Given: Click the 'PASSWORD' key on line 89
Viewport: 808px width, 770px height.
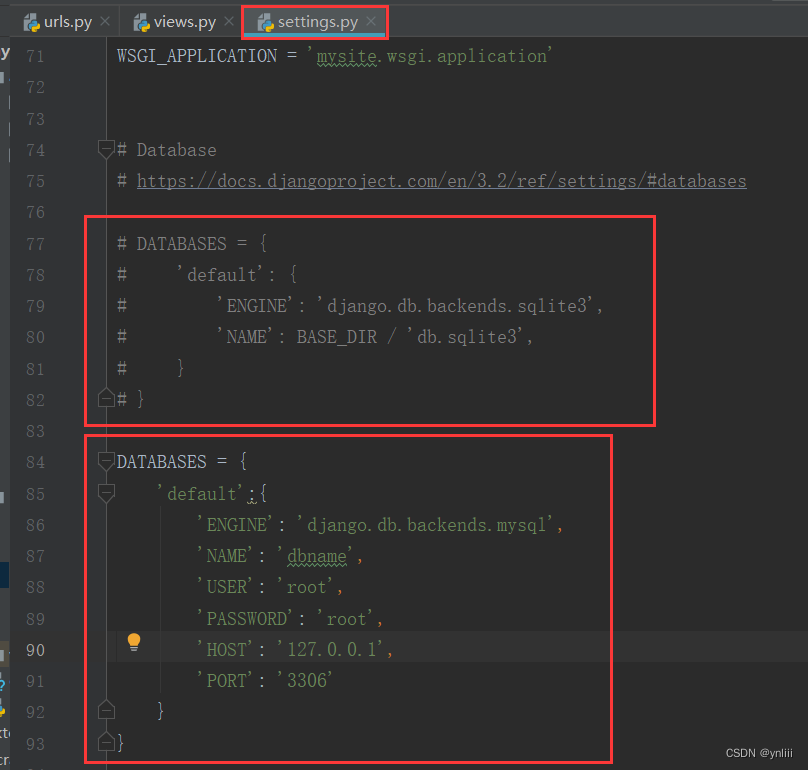Looking at the screenshot, I should 247,618.
